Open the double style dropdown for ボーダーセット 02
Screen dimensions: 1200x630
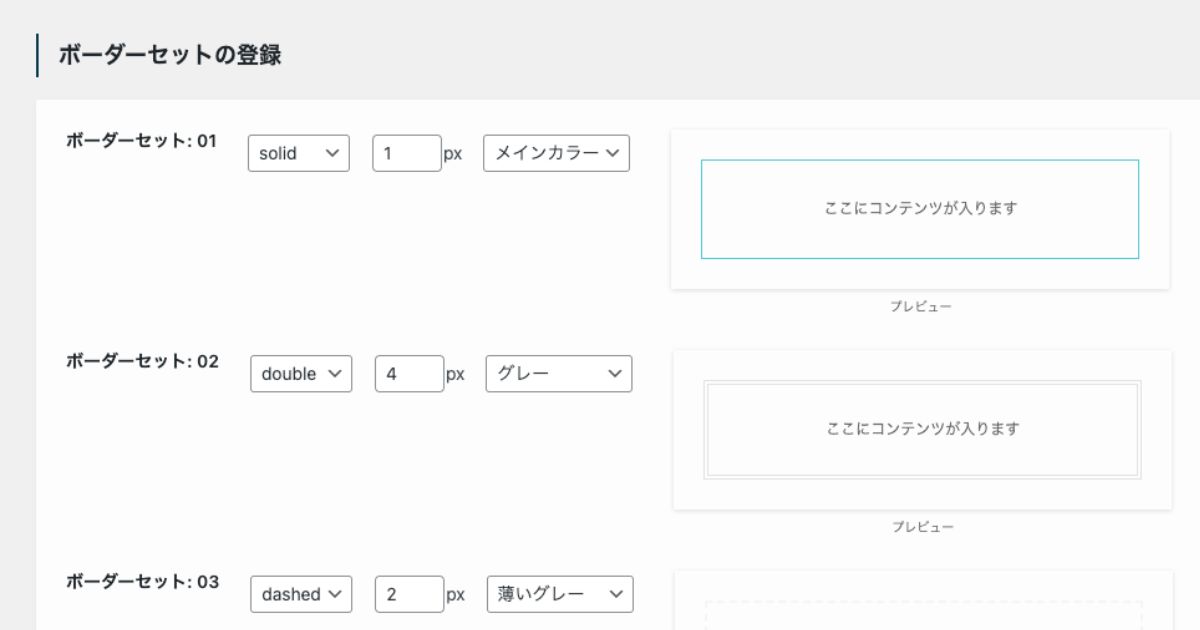300,373
